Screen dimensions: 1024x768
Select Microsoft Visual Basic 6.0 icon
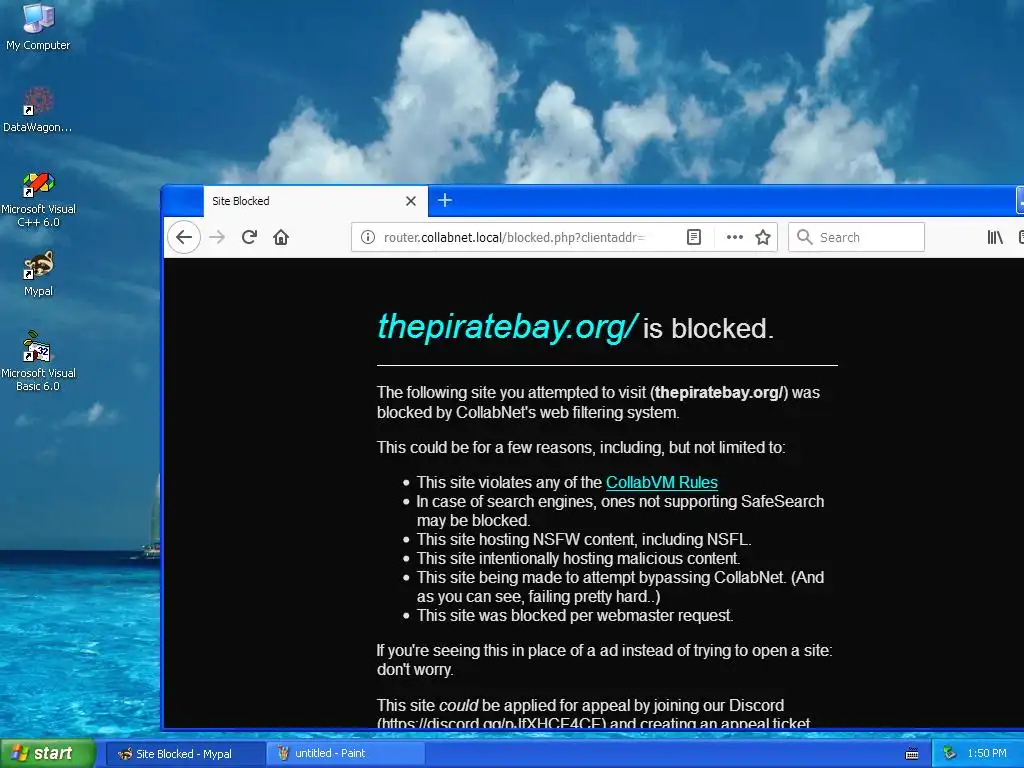coord(38,361)
